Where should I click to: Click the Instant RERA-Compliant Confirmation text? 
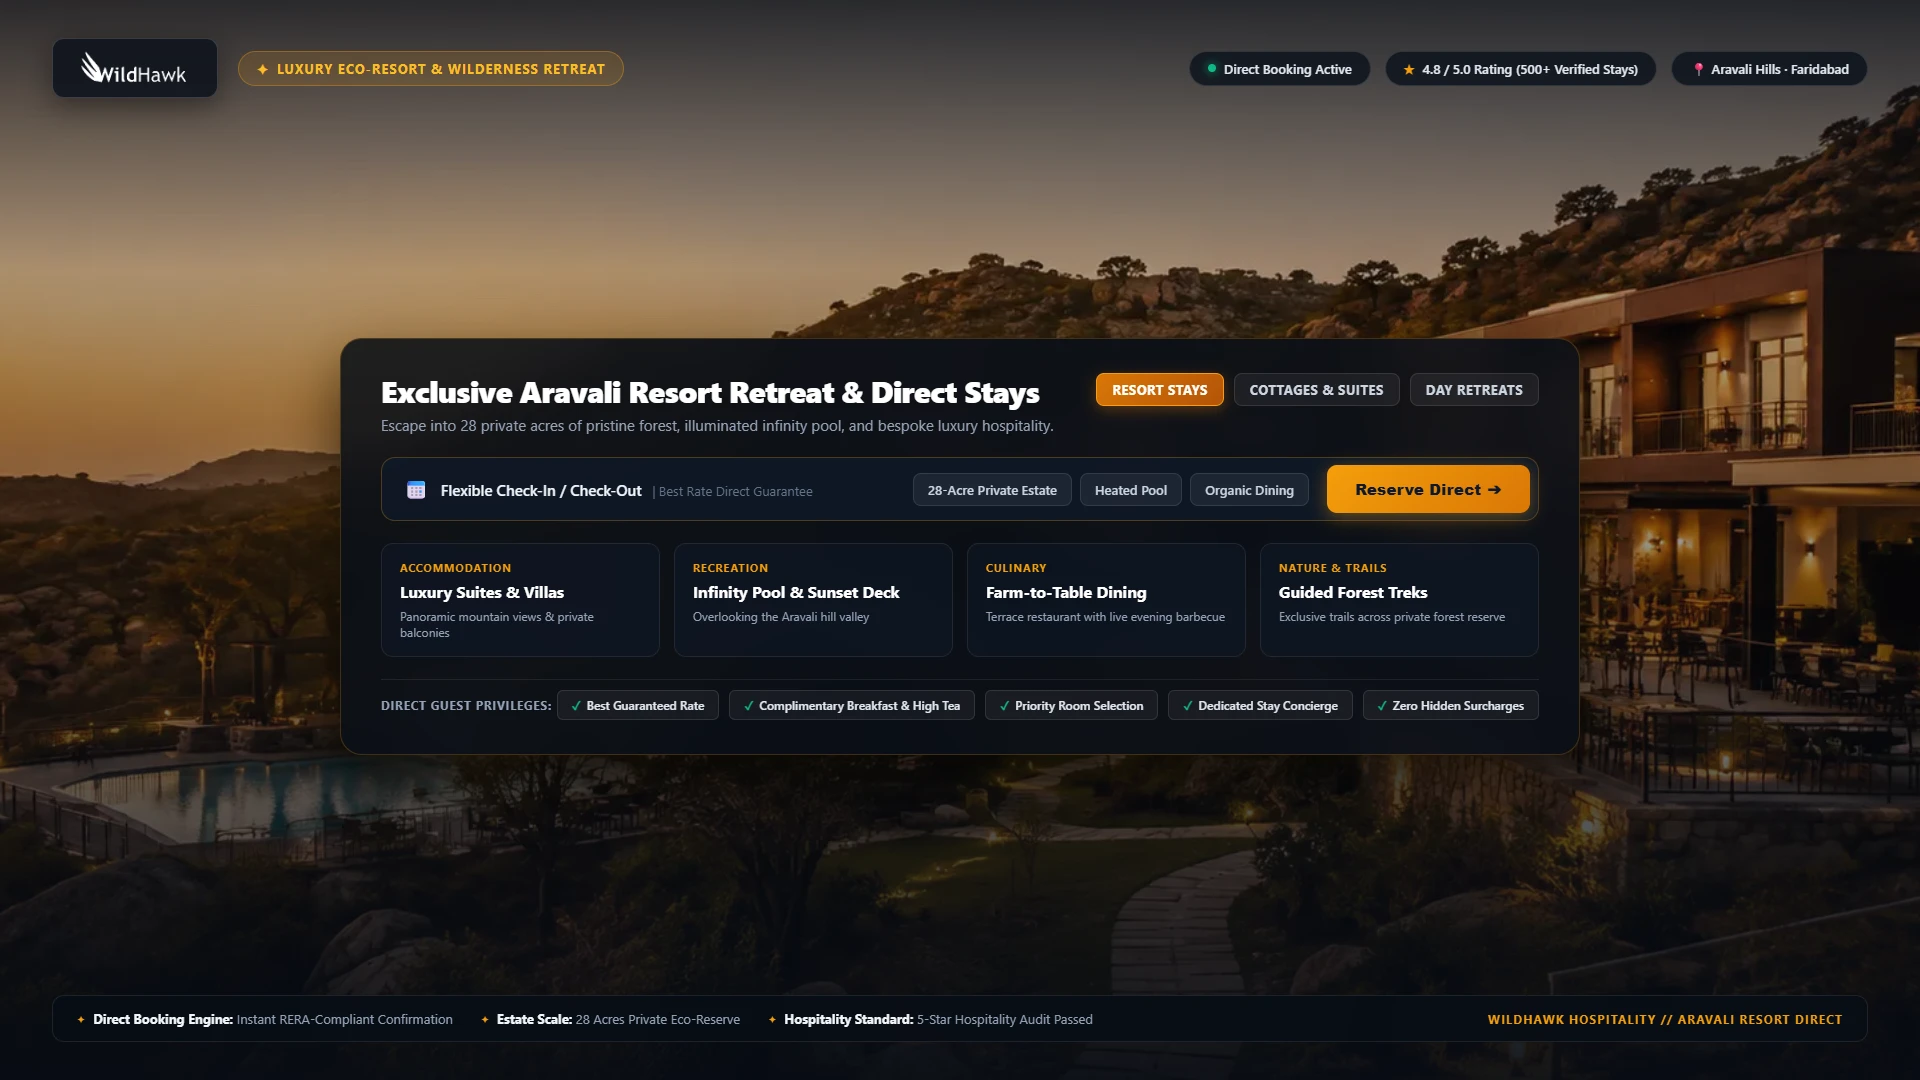[345, 1020]
